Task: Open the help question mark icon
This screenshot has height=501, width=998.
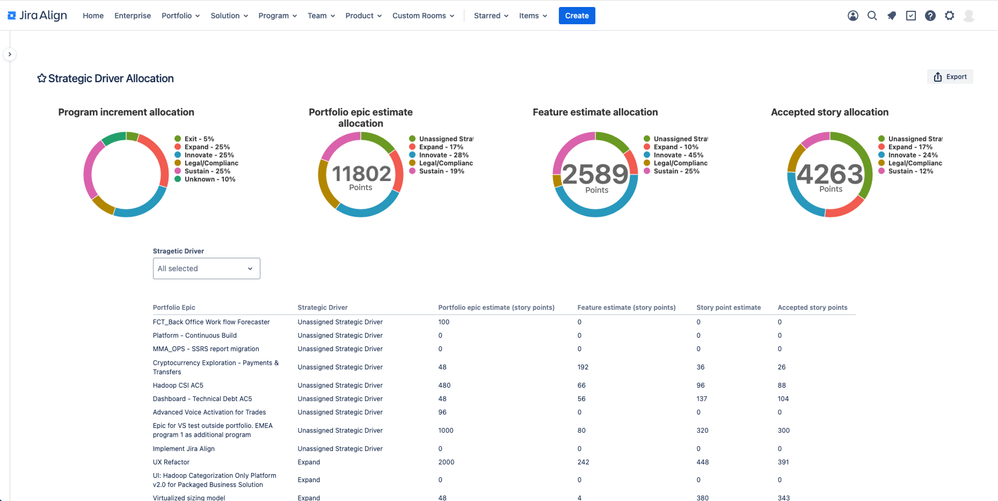Action: tap(930, 16)
